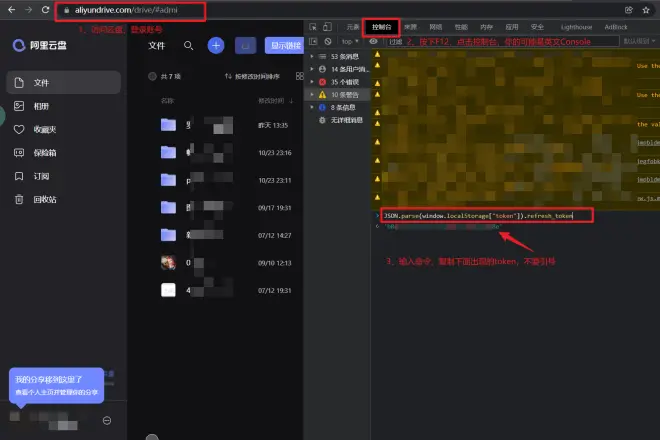Click the red error icon beside 35 个错误
Viewport: 660px width, 440px height.
(x=322, y=82)
